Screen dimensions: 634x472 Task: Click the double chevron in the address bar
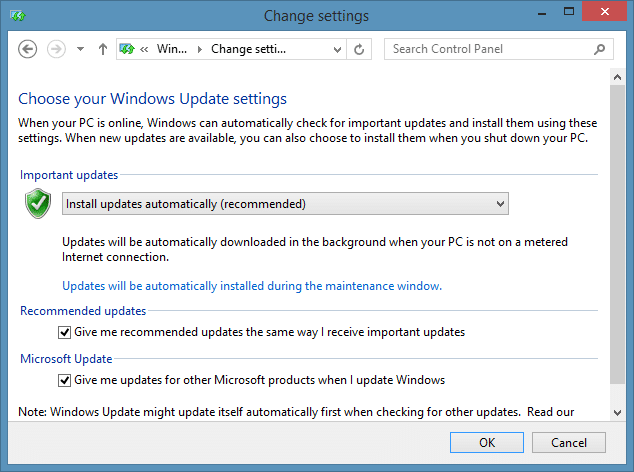click(144, 49)
